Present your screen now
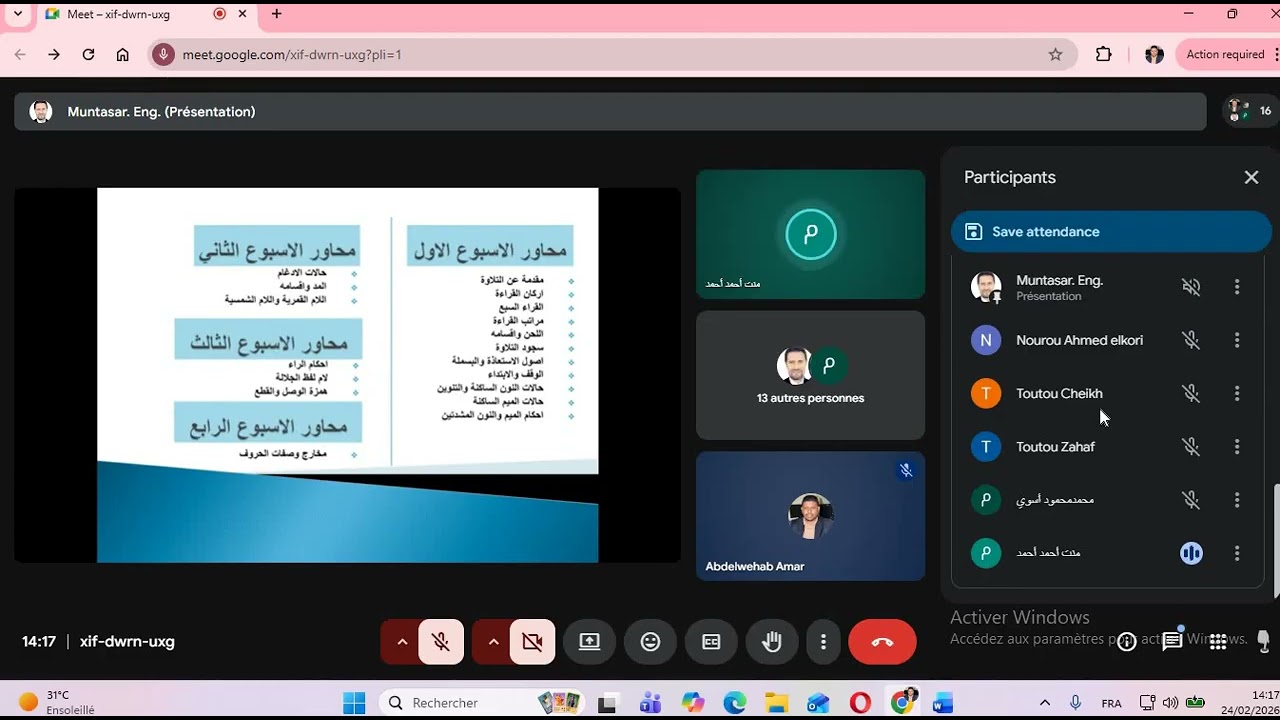The height and width of the screenshot is (720, 1280). 590,642
